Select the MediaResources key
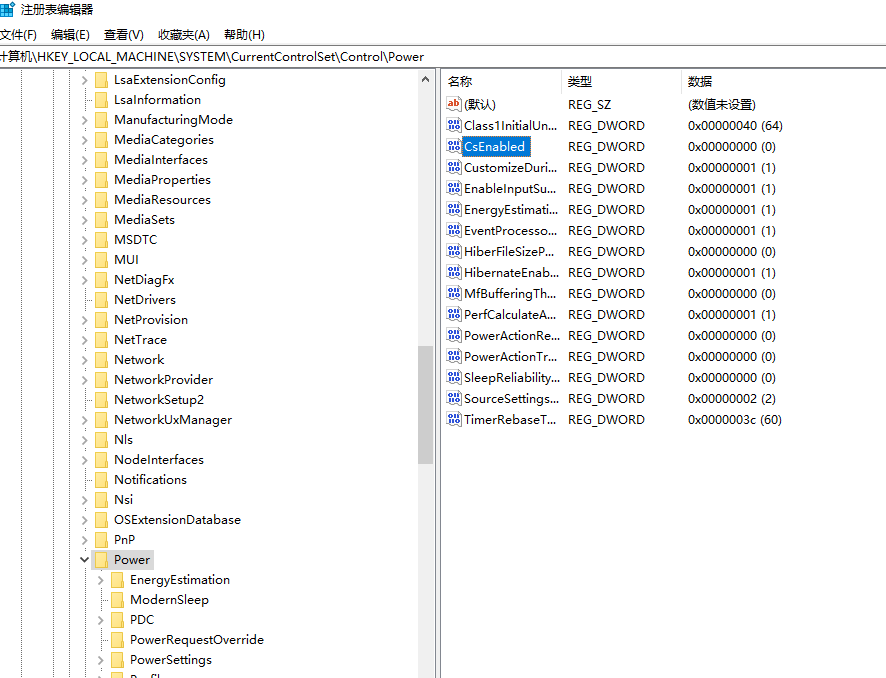The height and width of the screenshot is (678, 886). [162, 199]
